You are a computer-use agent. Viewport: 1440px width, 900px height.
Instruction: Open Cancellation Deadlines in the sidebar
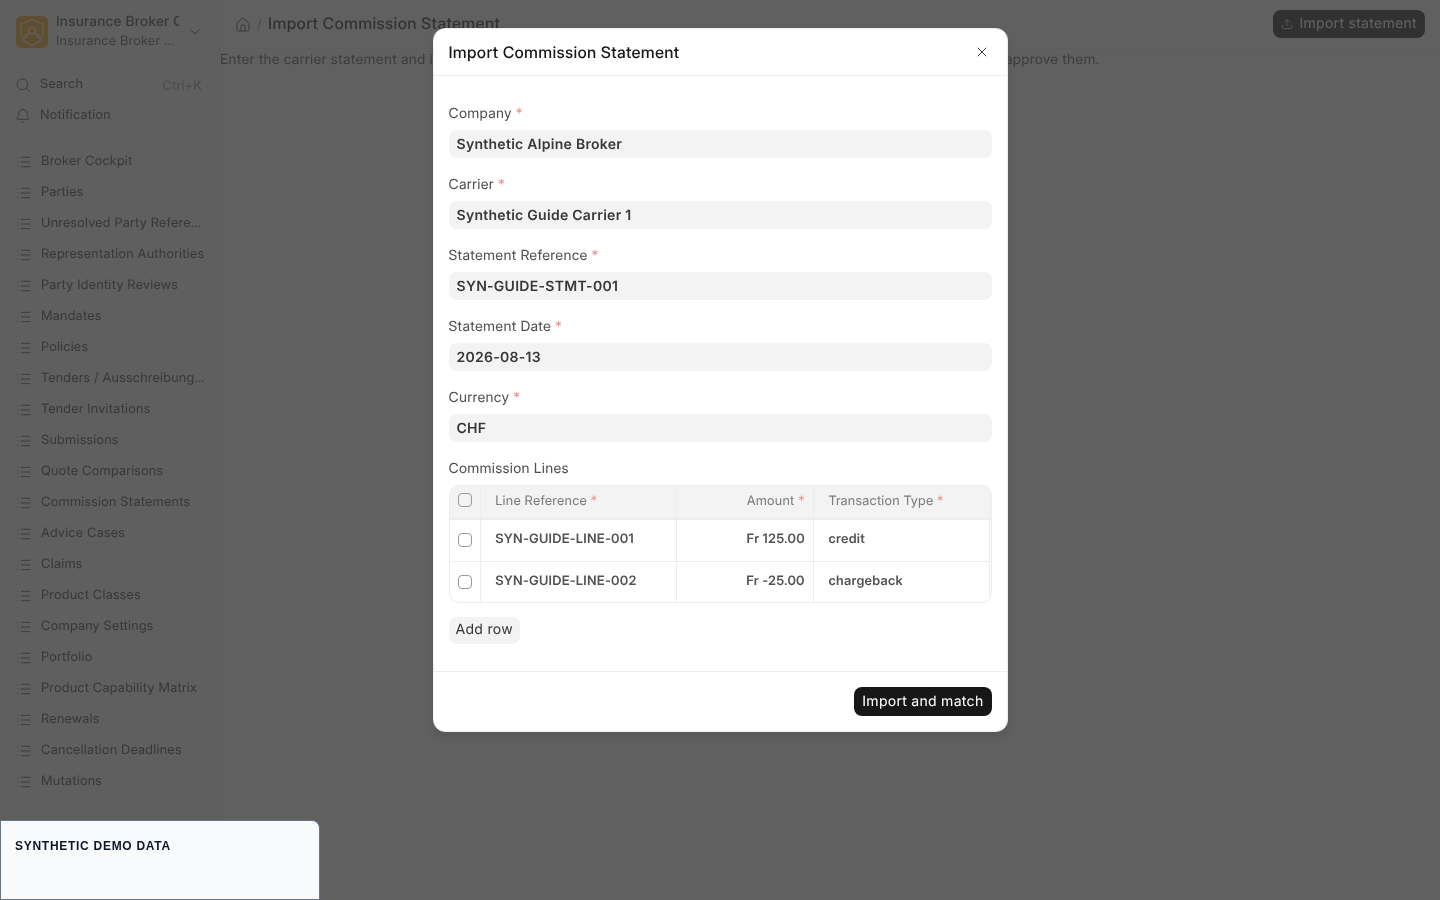click(111, 750)
